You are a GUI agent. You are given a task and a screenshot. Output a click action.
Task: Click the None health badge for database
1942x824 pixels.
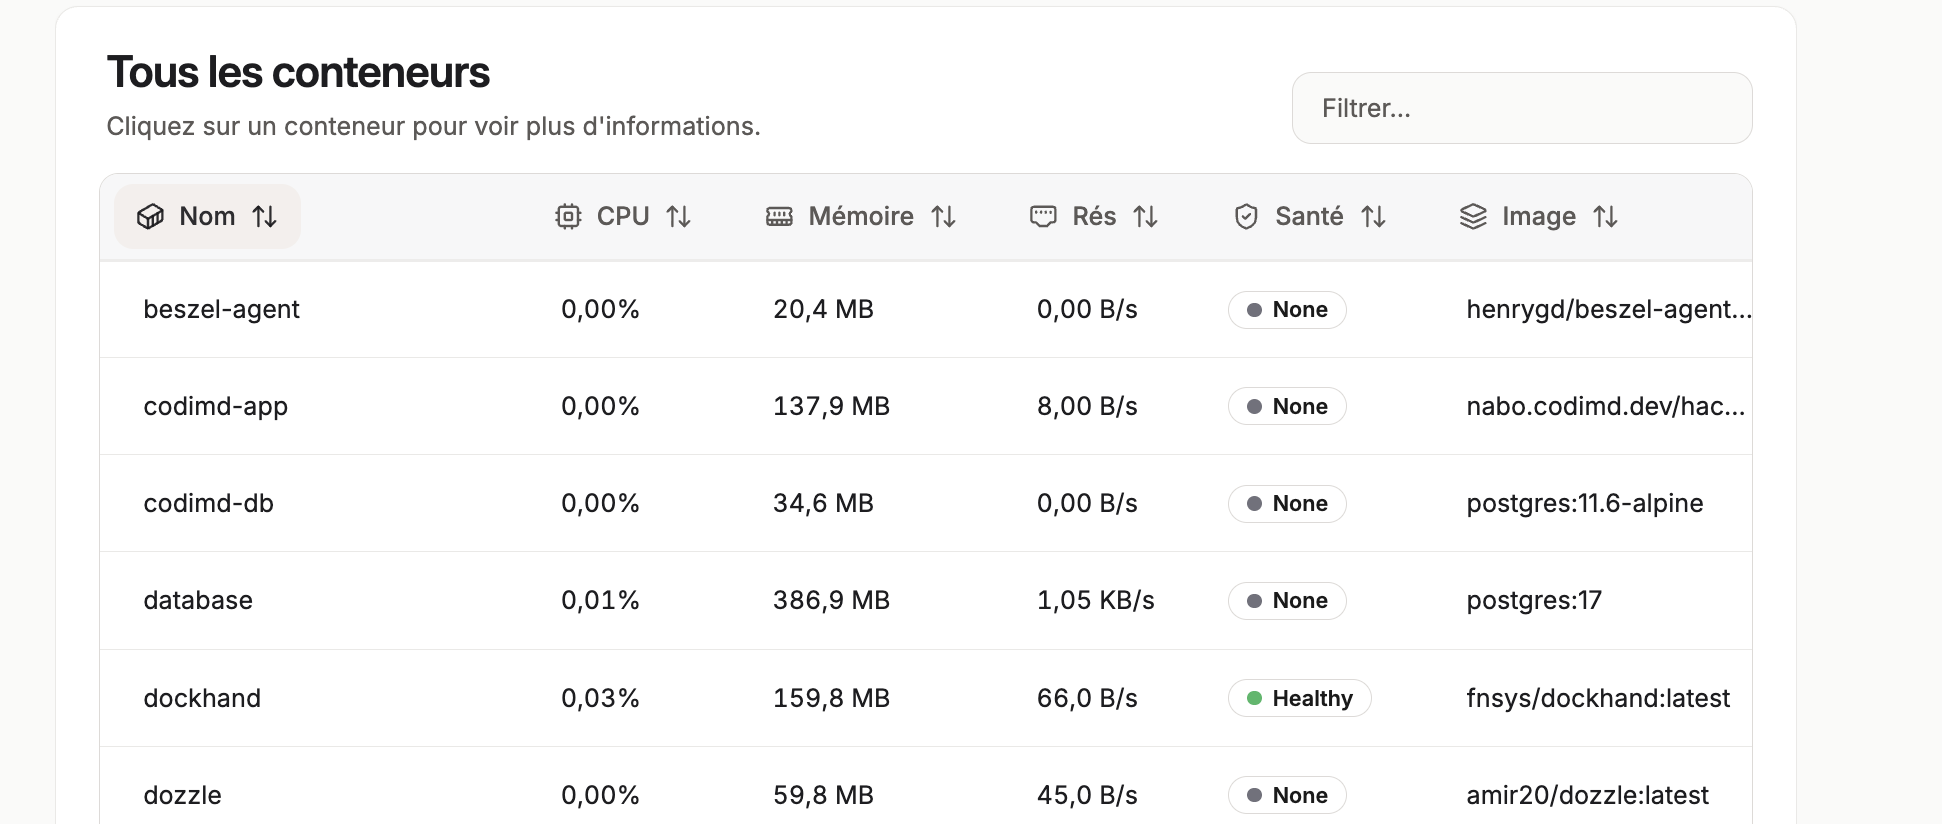pos(1287,600)
